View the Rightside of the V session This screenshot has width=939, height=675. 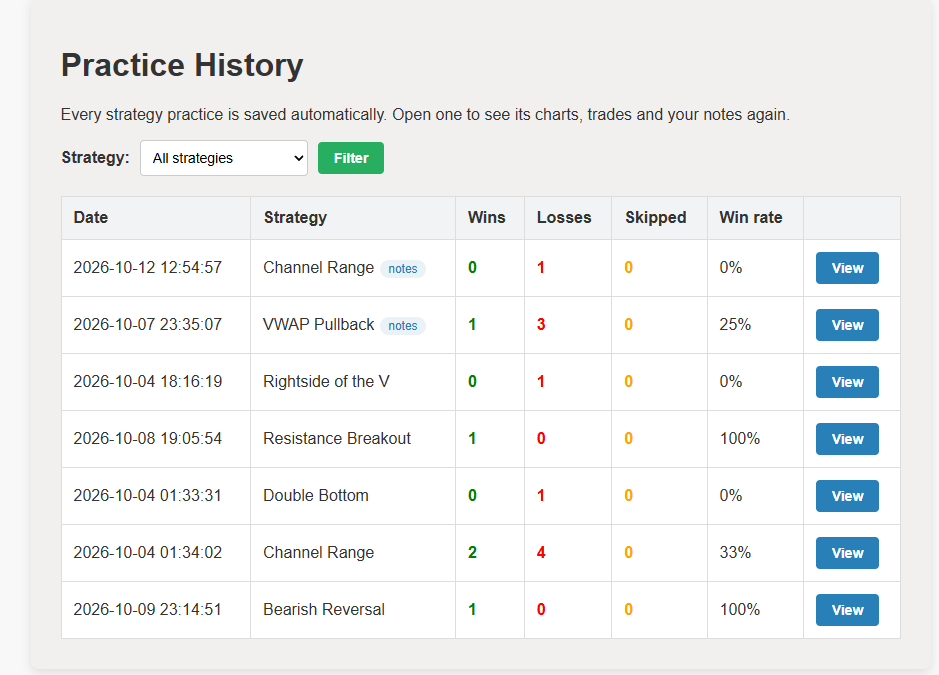coord(847,382)
